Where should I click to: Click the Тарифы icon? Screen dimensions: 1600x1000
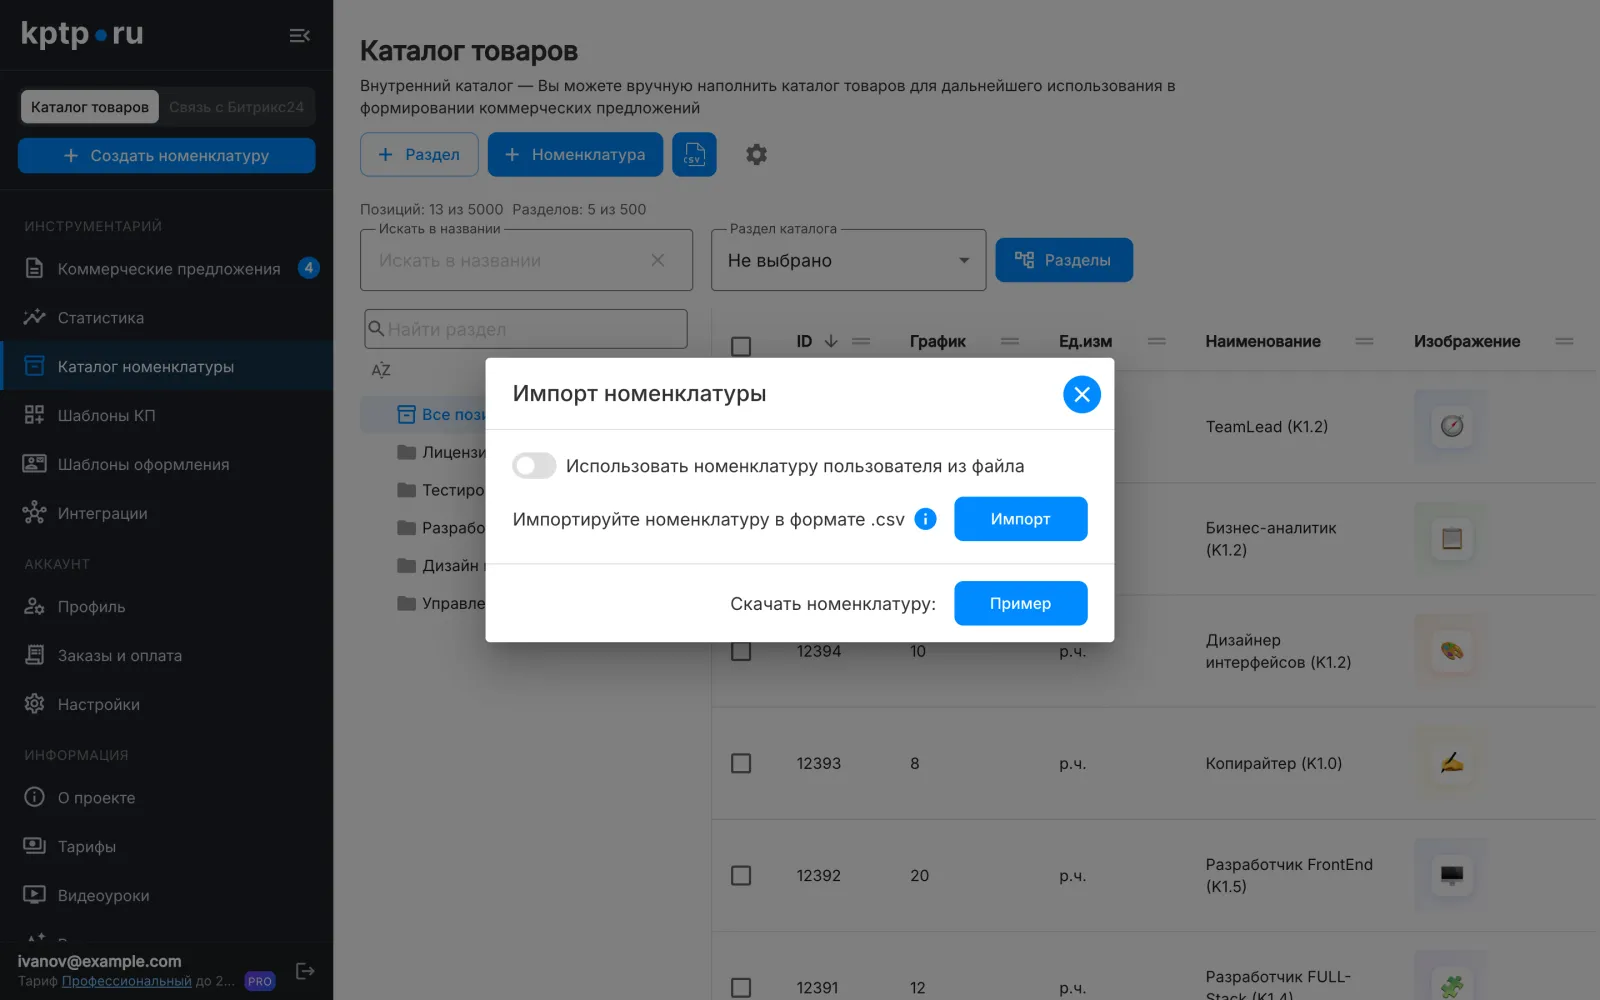pyautogui.click(x=34, y=846)
